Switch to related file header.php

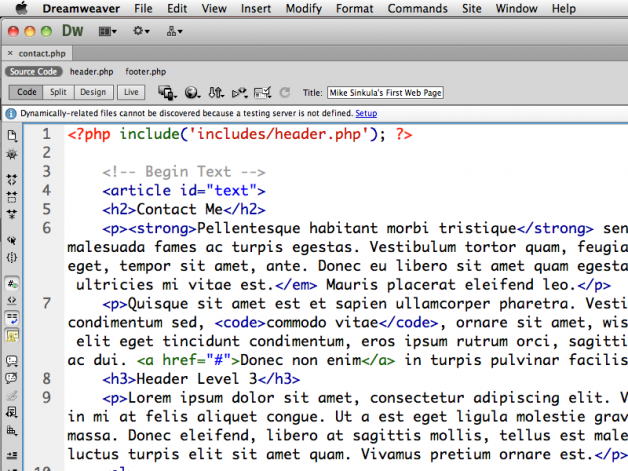[91, 72]
